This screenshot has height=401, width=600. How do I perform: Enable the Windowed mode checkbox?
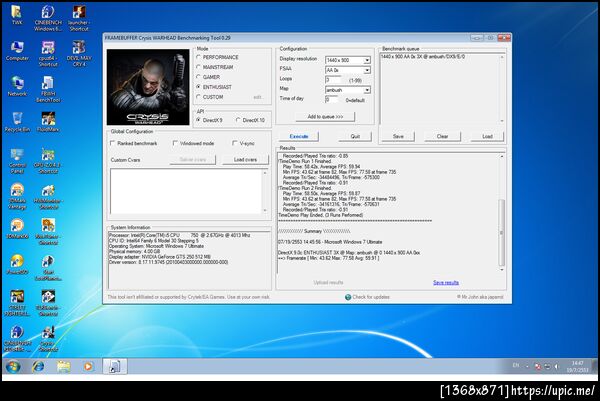point(175,143)
